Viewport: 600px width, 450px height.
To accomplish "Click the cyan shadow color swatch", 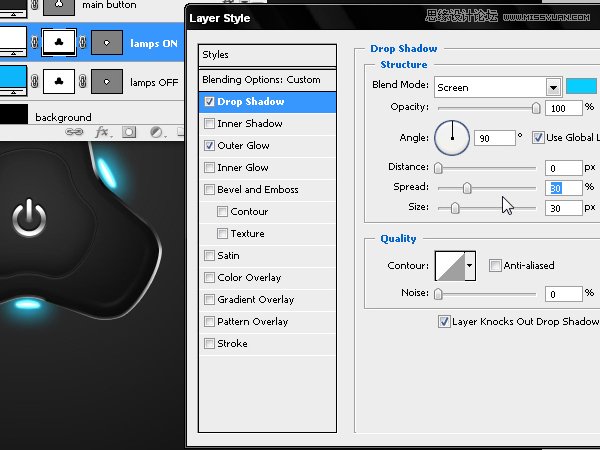I will 581,86.
